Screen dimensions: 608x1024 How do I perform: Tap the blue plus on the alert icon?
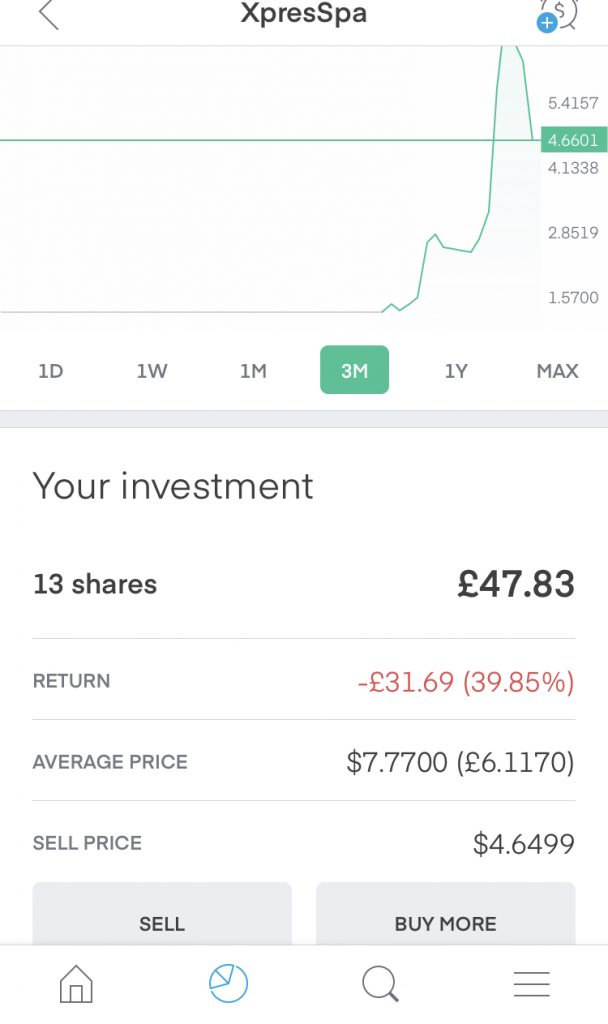click(546, 22)
